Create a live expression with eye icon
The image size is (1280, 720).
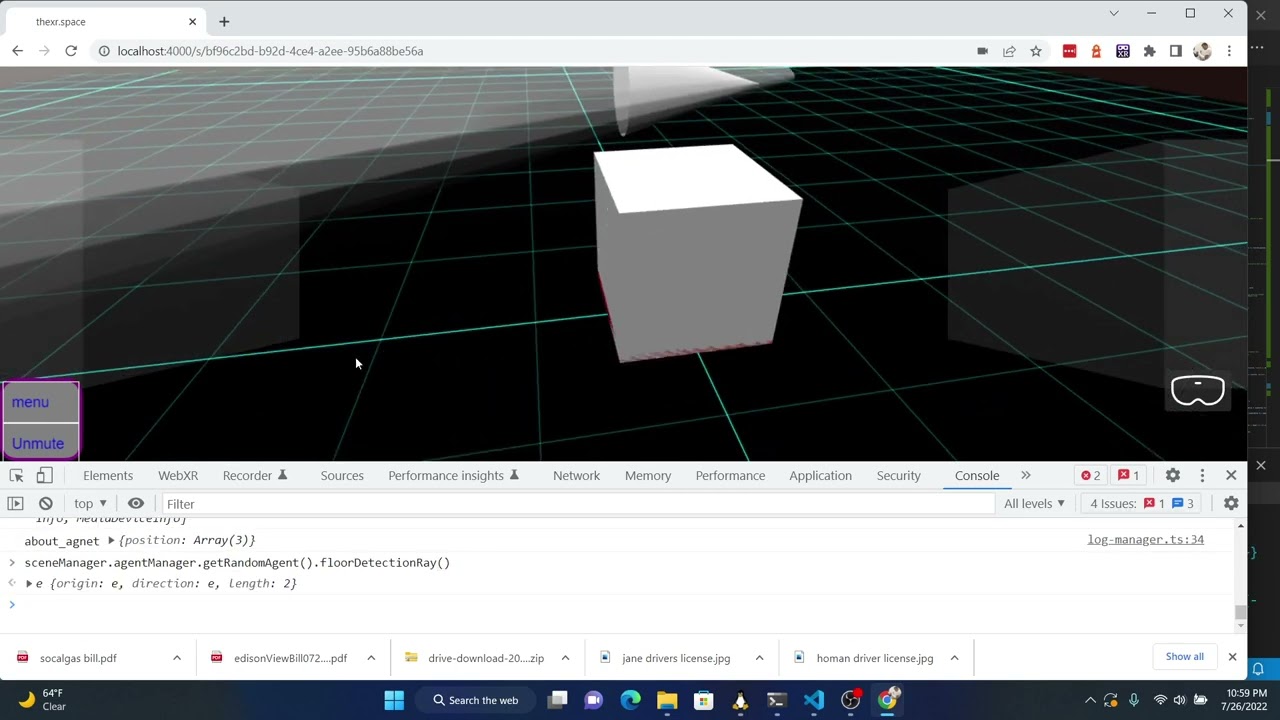136,503
